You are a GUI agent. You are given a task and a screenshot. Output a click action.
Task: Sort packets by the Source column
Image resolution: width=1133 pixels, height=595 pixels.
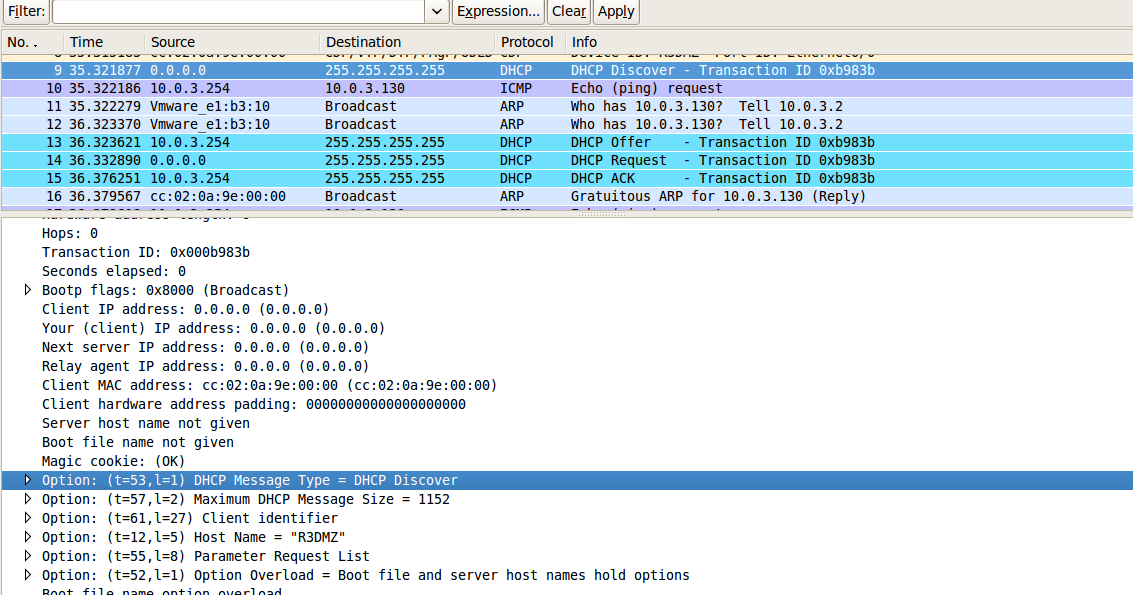pyautogui.click(x=172, y=42)
